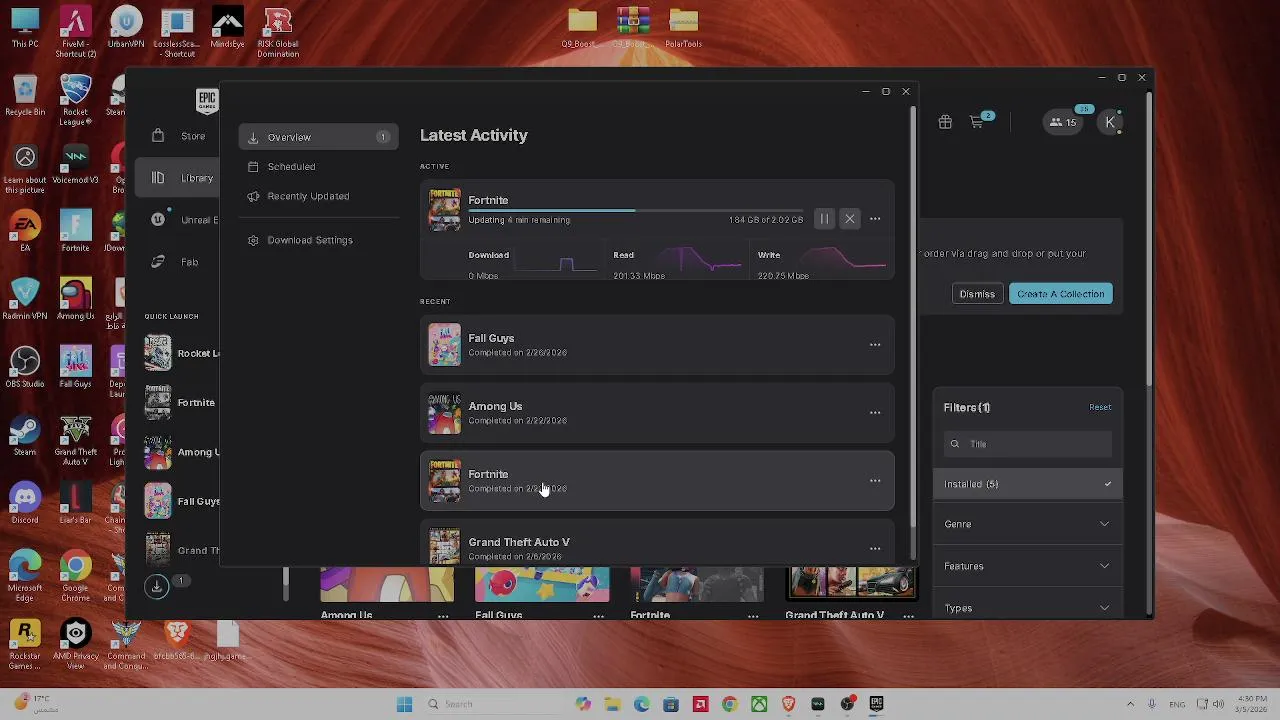1280x720 pixels.
Task: Expand the Features filter
Action: pos(1028,566)
